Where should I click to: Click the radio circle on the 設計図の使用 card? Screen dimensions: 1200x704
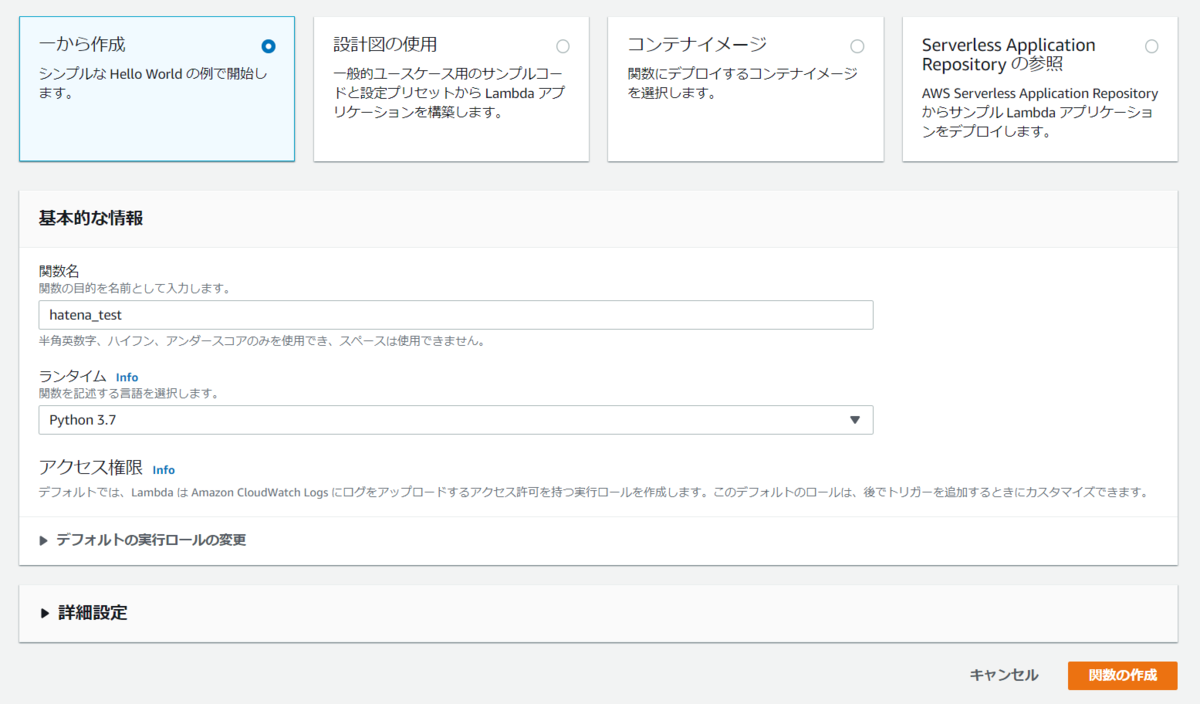point(563,45)
